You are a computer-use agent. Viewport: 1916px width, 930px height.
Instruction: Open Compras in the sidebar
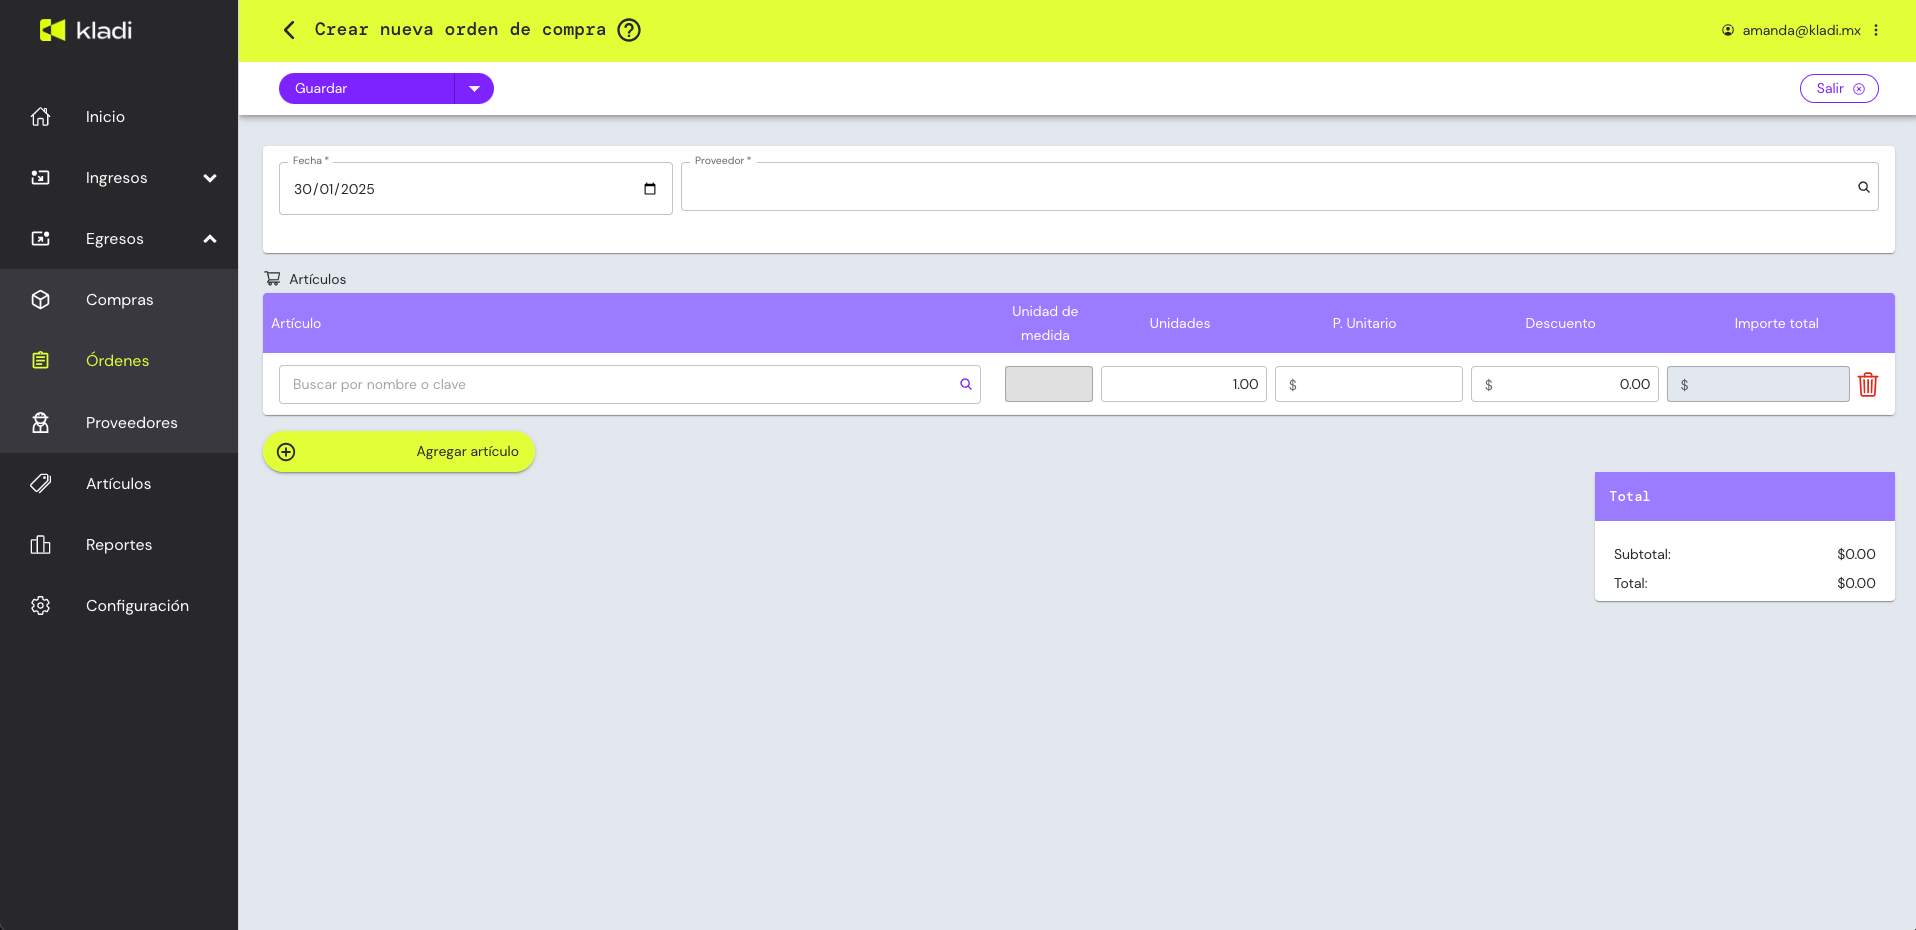[119, 300]
